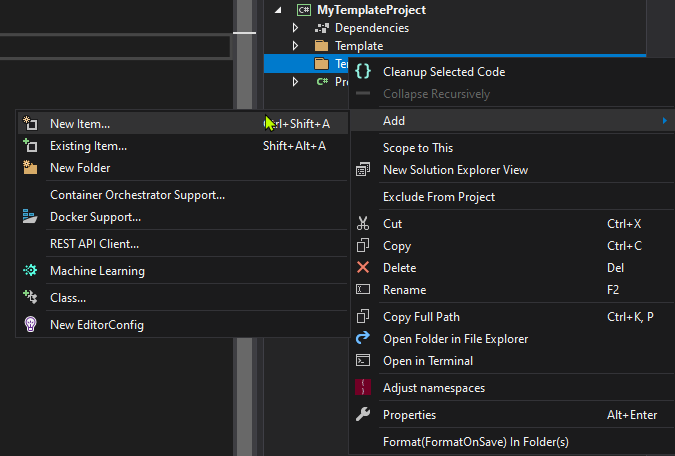The width and height of the screenshot is (675, 456).
Task: Click the New Folder icon in the submenu
Action: (x=30, y=168)
